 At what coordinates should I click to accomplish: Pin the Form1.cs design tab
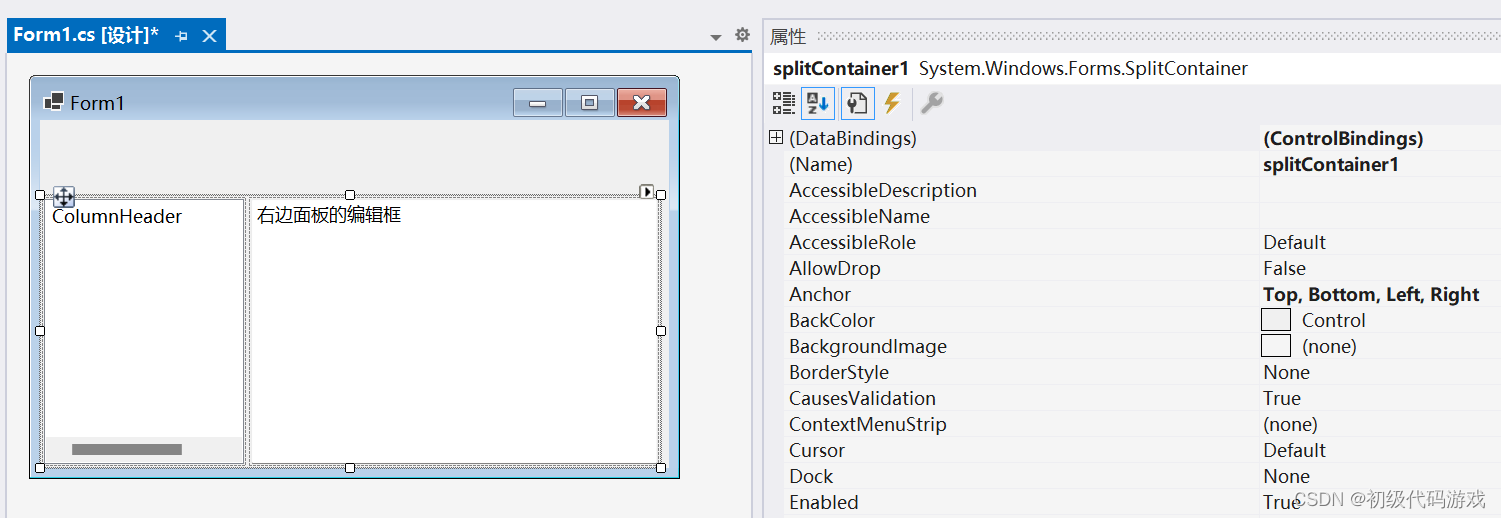[x=182, y=36]
